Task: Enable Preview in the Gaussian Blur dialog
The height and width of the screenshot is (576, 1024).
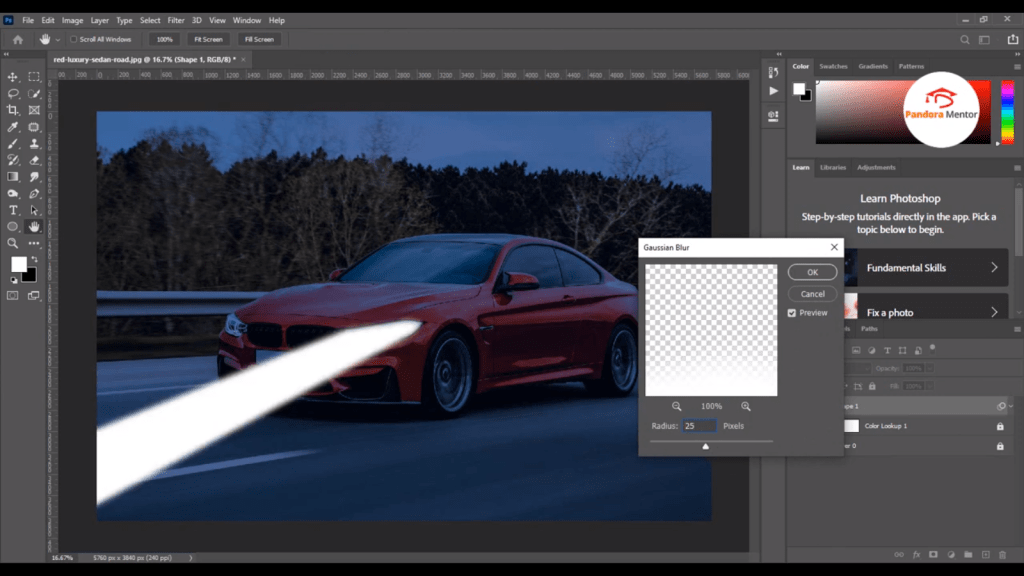Action: point(792,312)
